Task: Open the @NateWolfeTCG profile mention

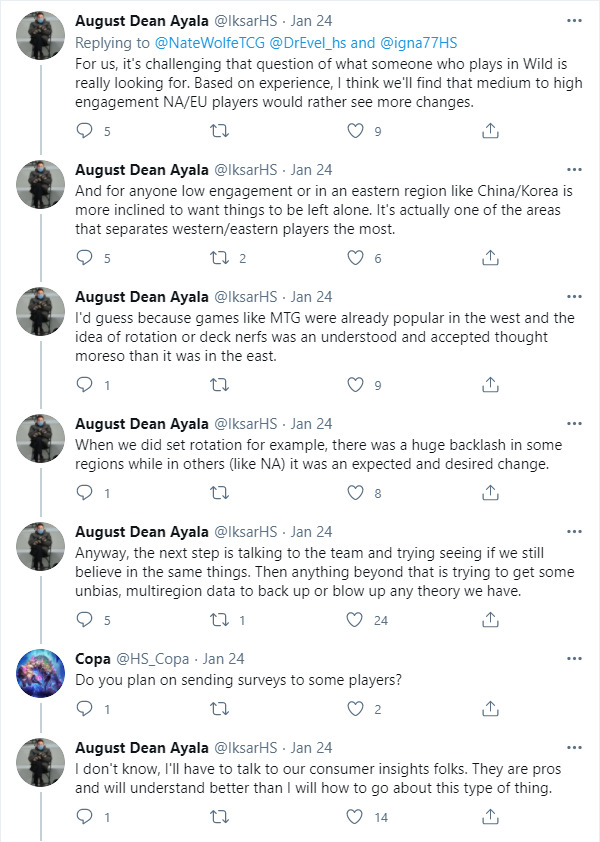Action: (x=209, y=43)
